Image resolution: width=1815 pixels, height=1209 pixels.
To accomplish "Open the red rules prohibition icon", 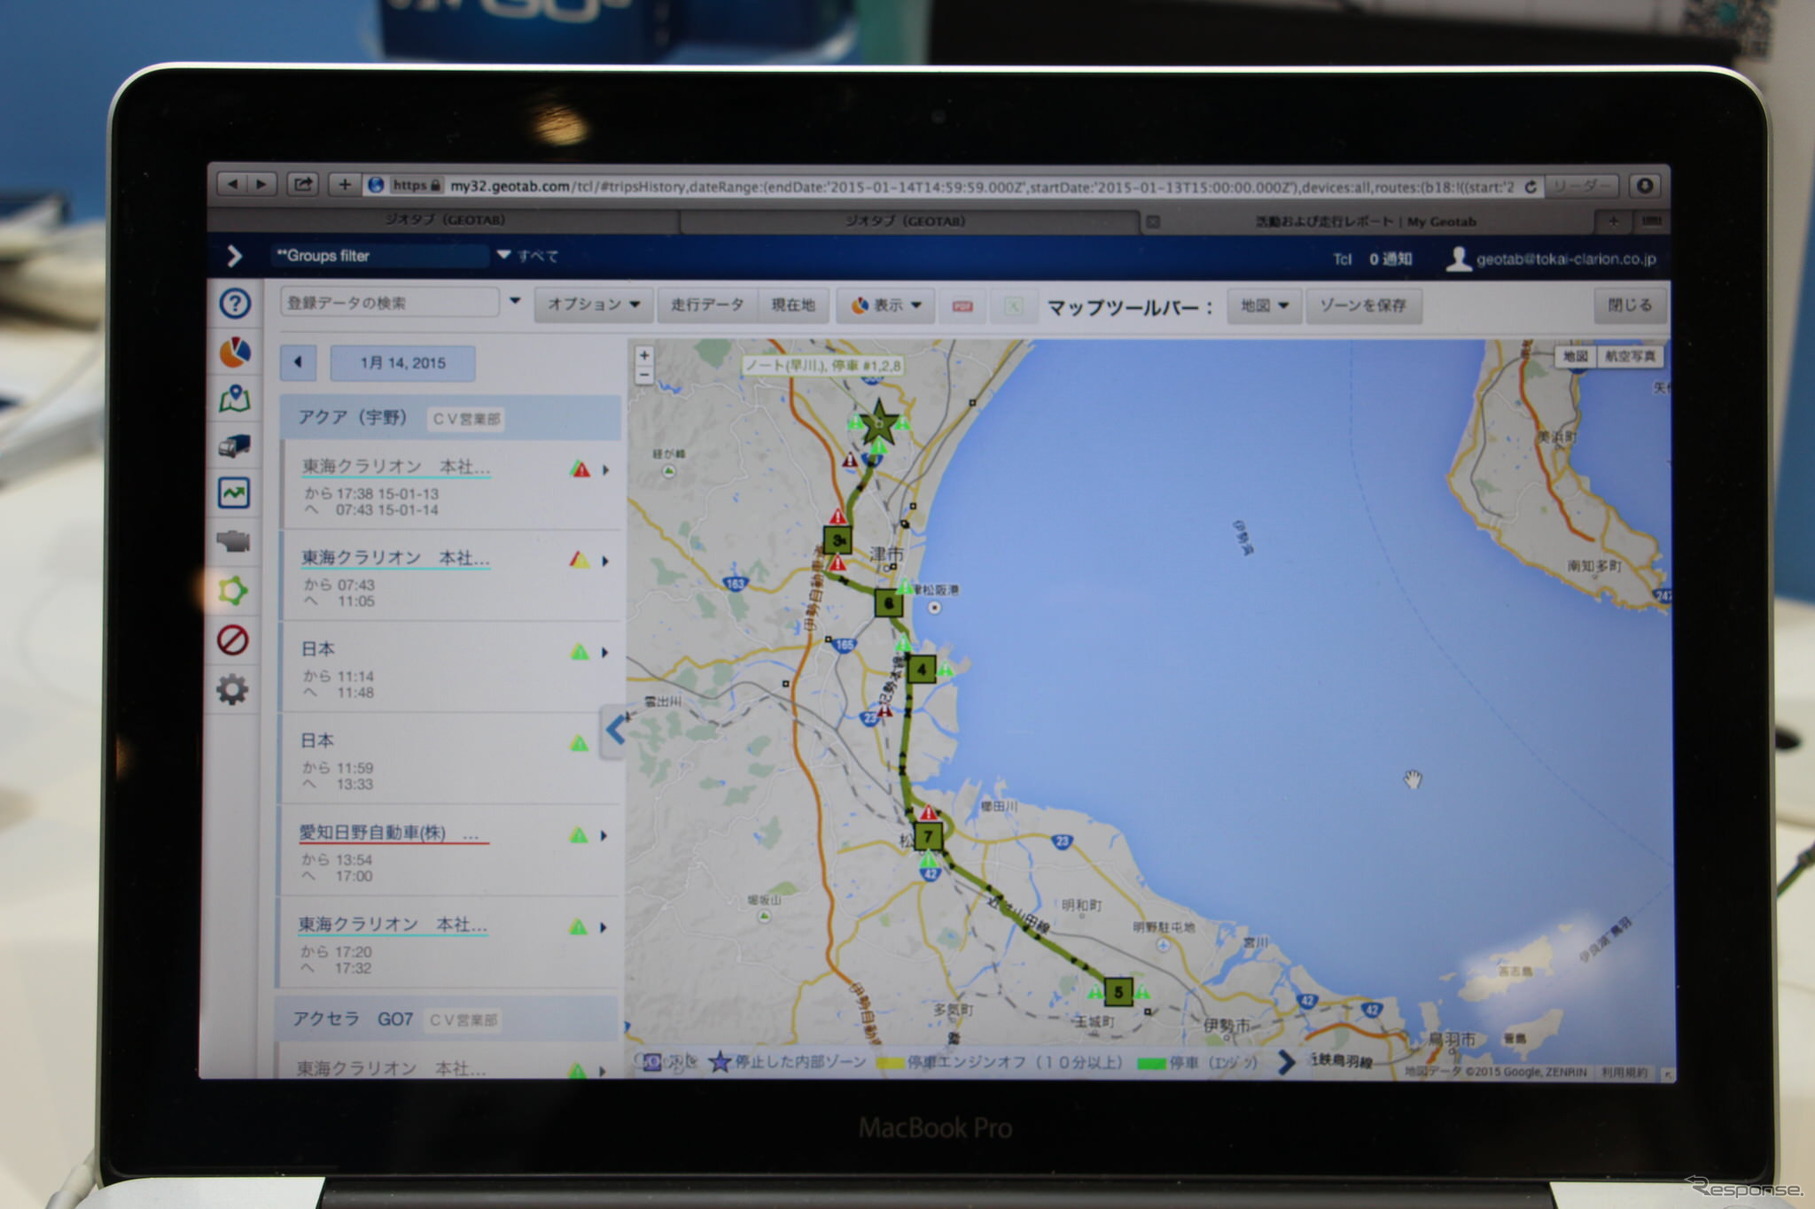I will 233,639.
